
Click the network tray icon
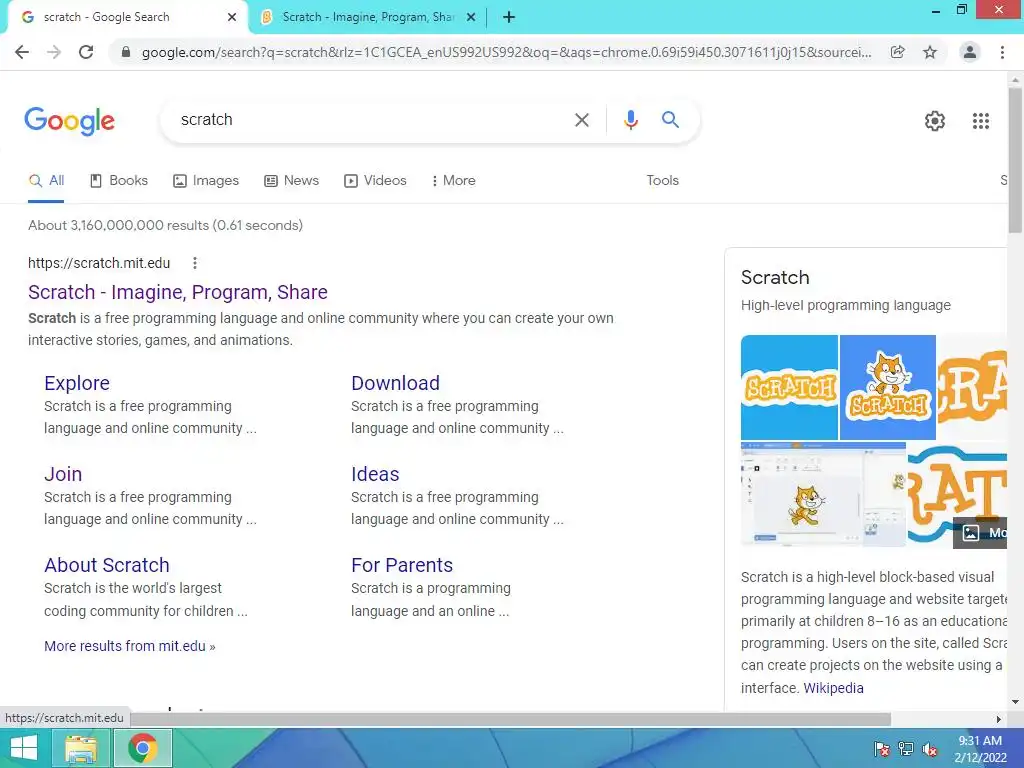click(906, 749)
